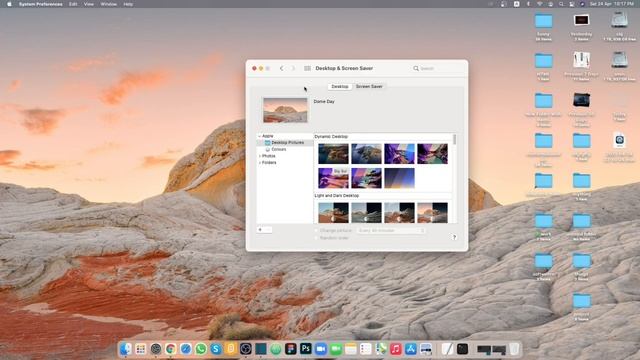Open Finder from the Dock

coord(125,349)
